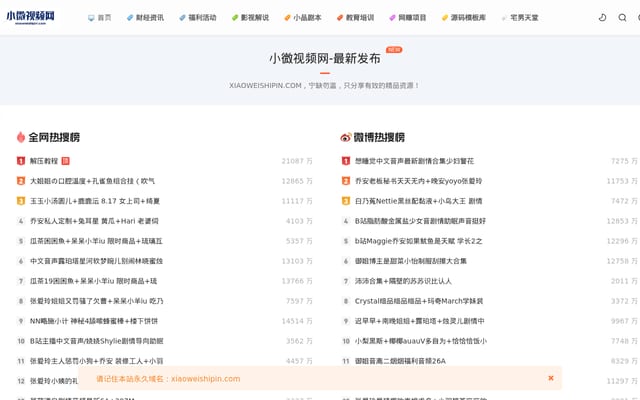Click the 小微视频网 site logo
Image resolution: width=640 pixels, height=400 pixels.
click(30, 17)
